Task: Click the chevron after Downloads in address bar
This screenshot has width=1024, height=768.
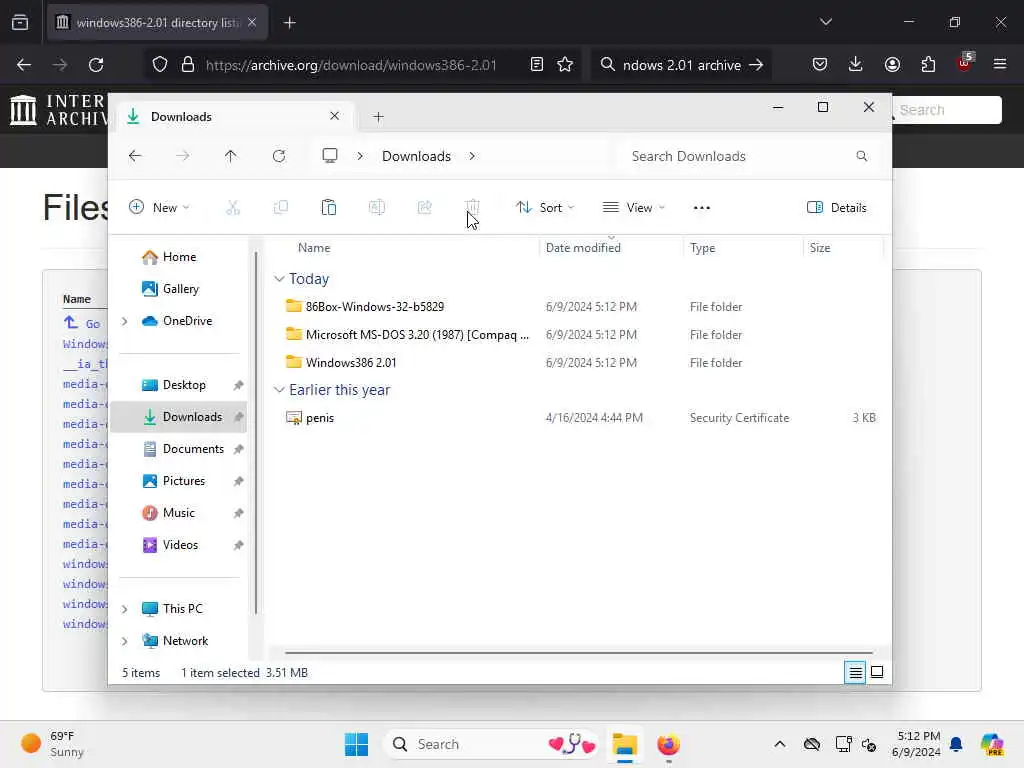Action: [x=472, y=156]
